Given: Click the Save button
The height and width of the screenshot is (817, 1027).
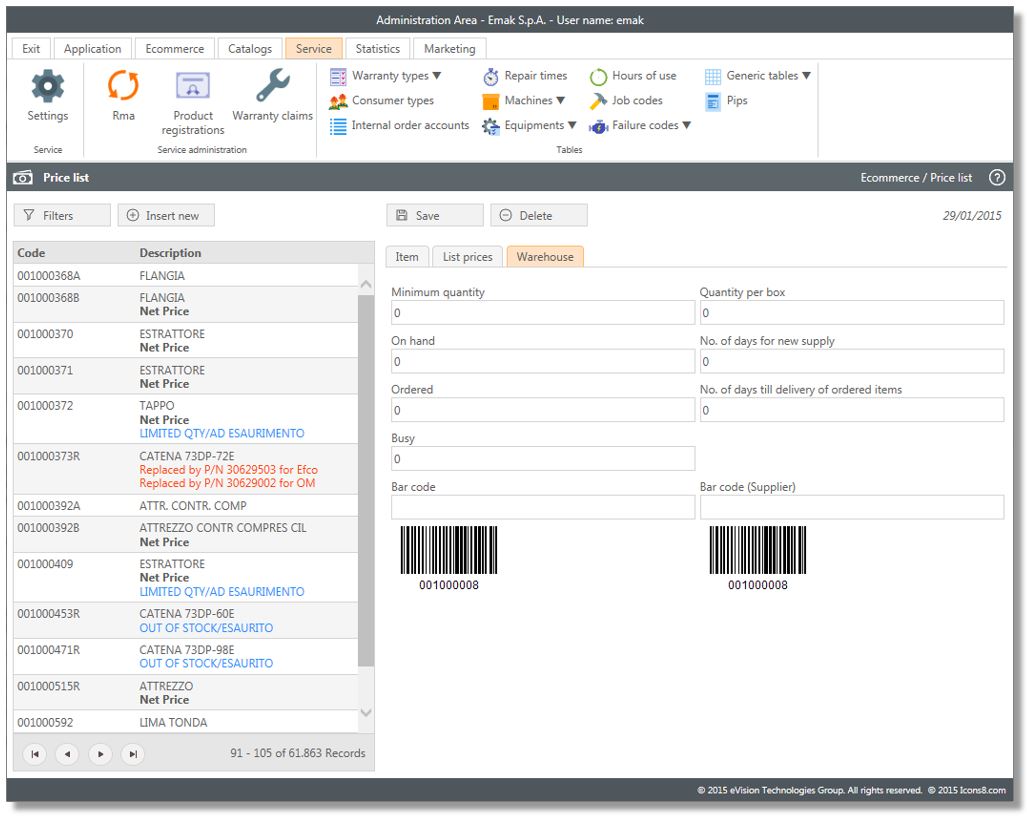Looking at the screenshot, I should (434, 216).
